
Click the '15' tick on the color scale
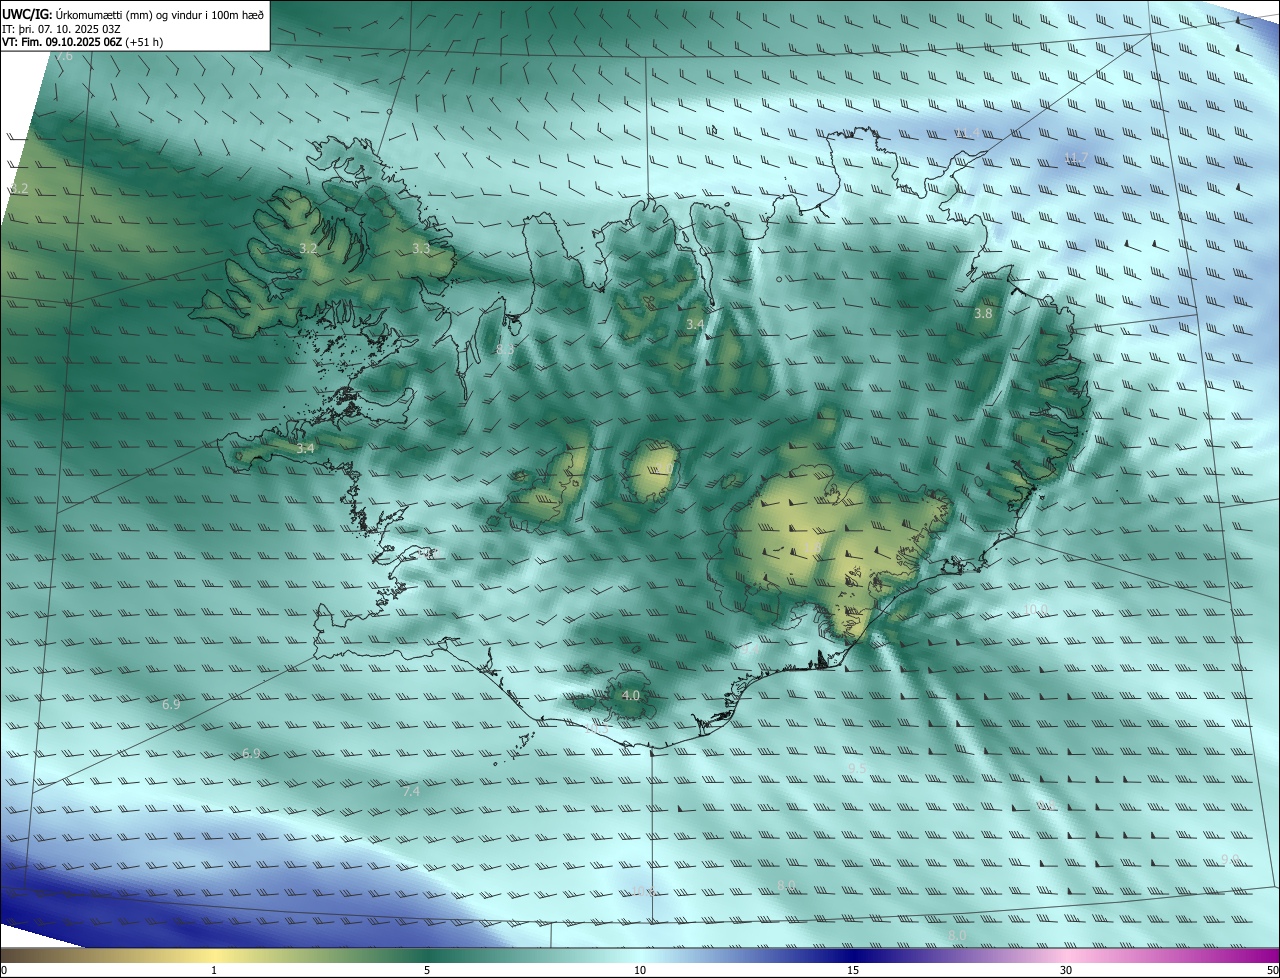pyautogui.click(x=853, y=970)
